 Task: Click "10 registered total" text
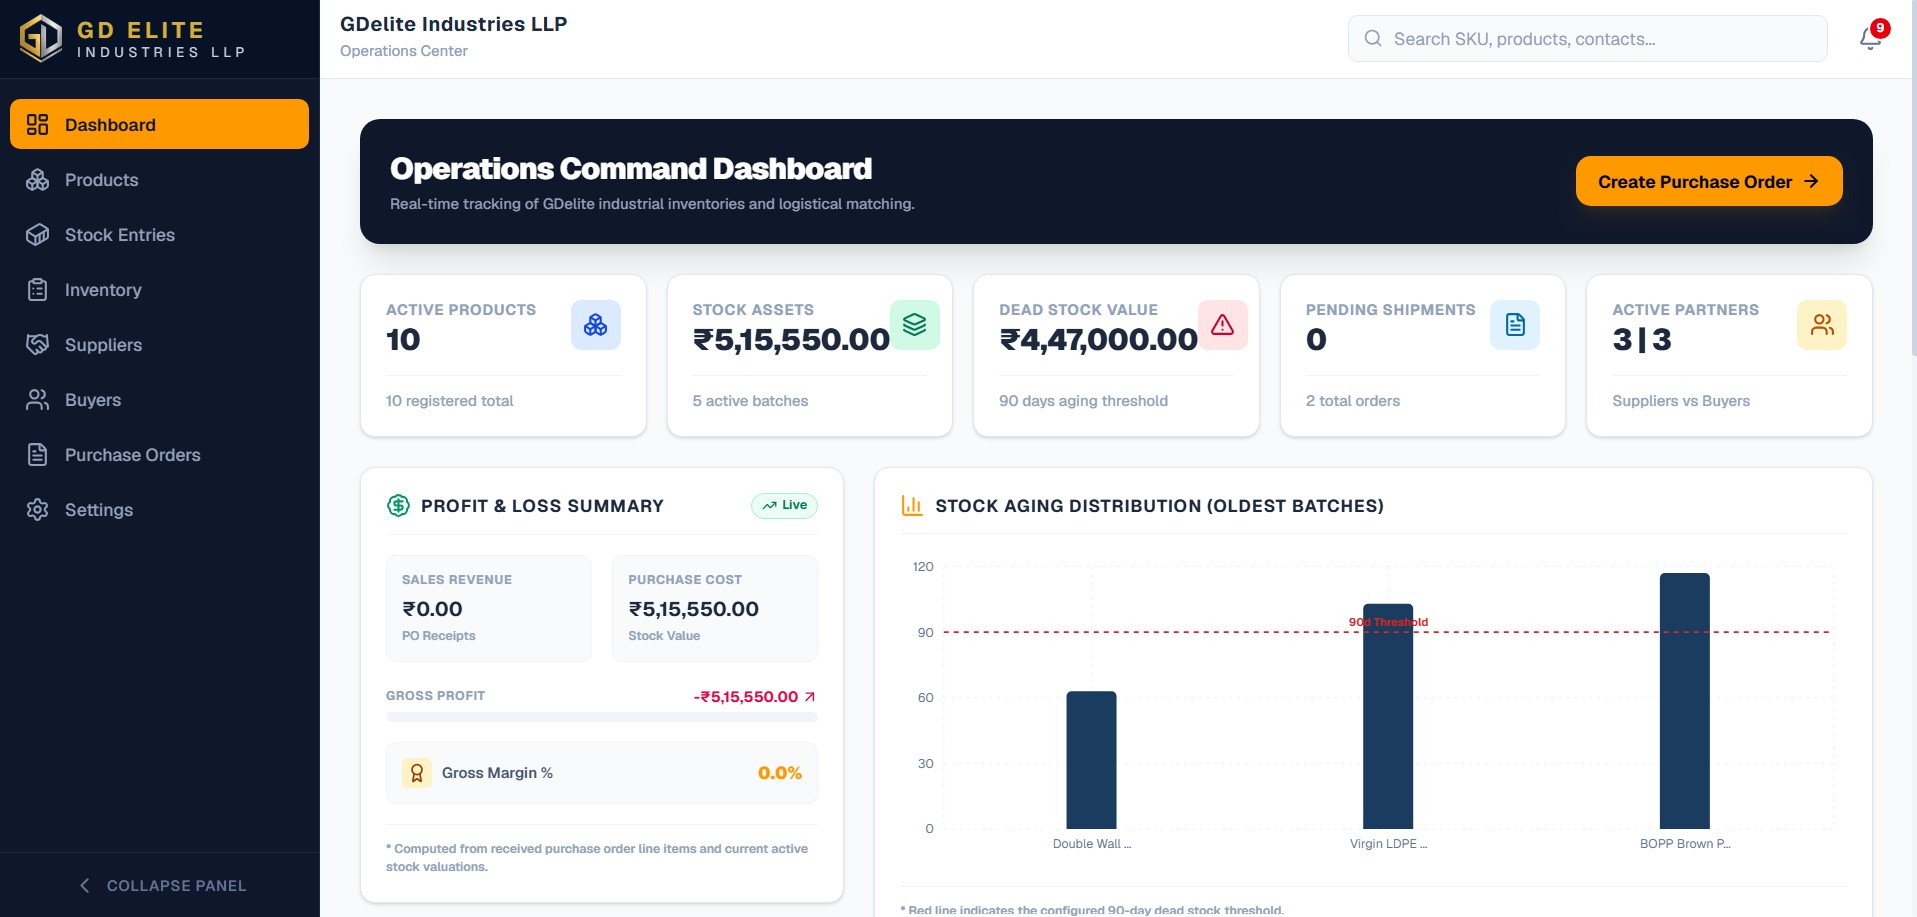[449, 400]
